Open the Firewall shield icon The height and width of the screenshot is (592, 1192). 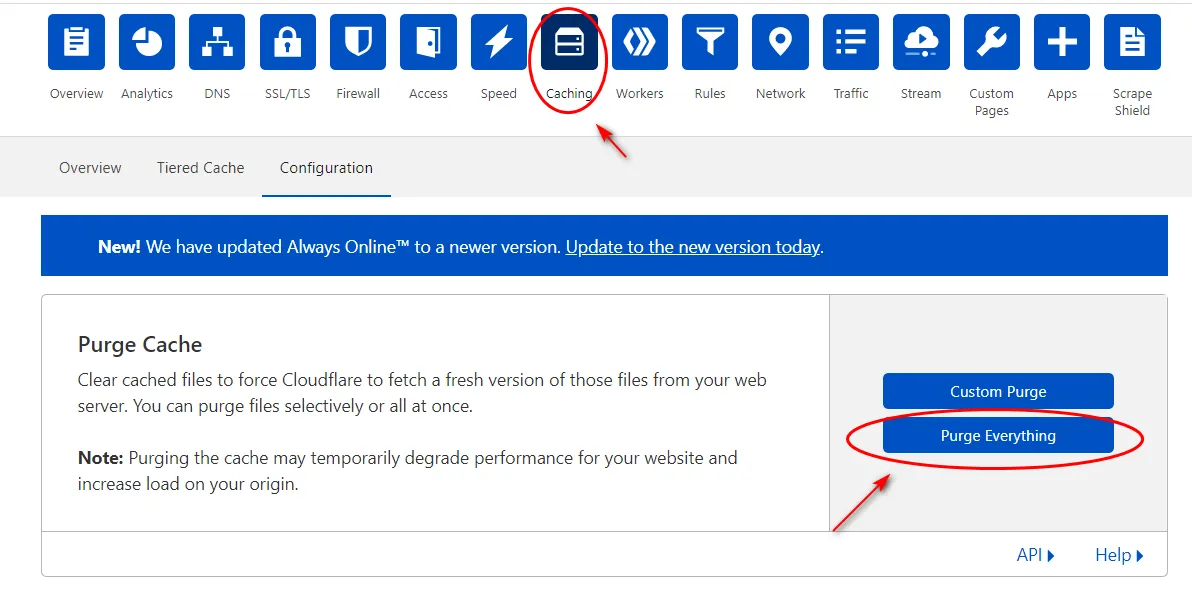(x=358, y=42)
